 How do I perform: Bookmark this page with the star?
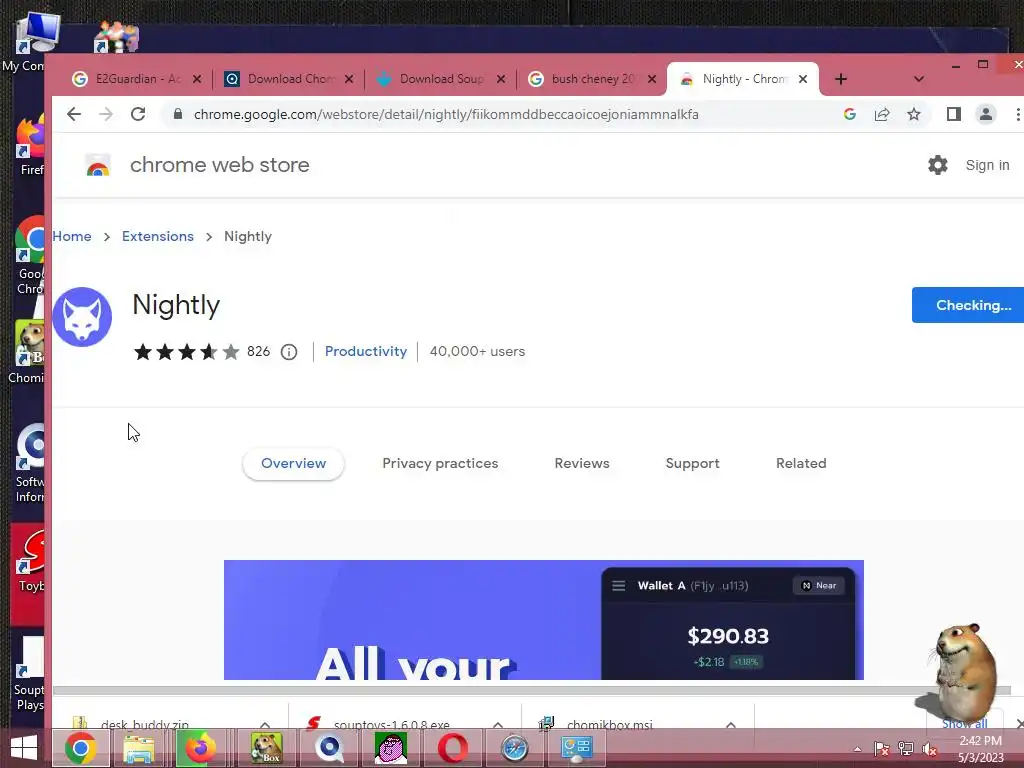[x=914, y=114]
